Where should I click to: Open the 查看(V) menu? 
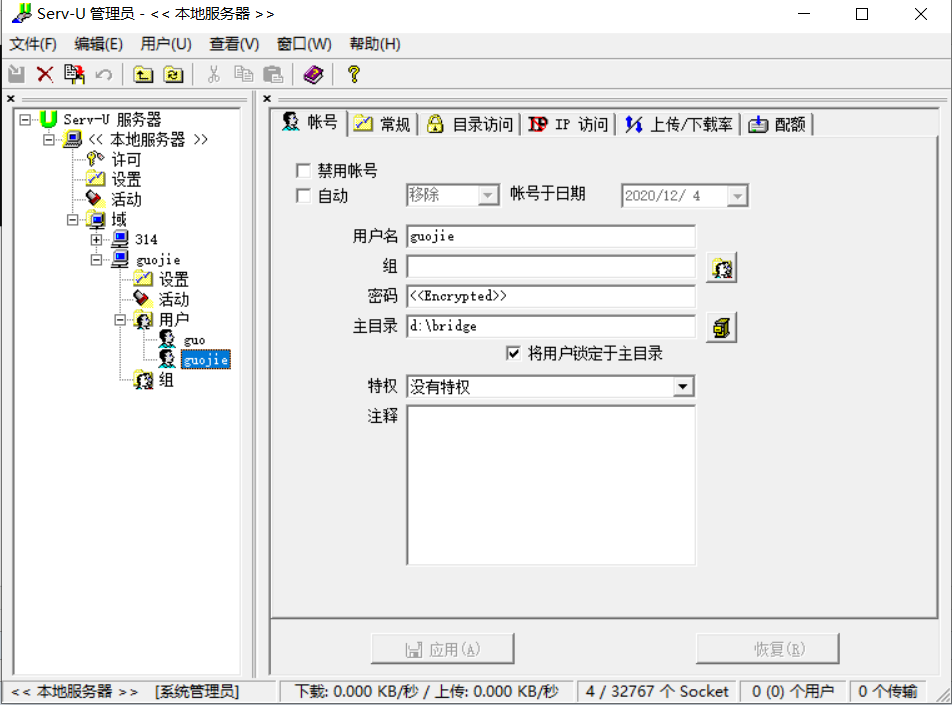pos(234,44)
